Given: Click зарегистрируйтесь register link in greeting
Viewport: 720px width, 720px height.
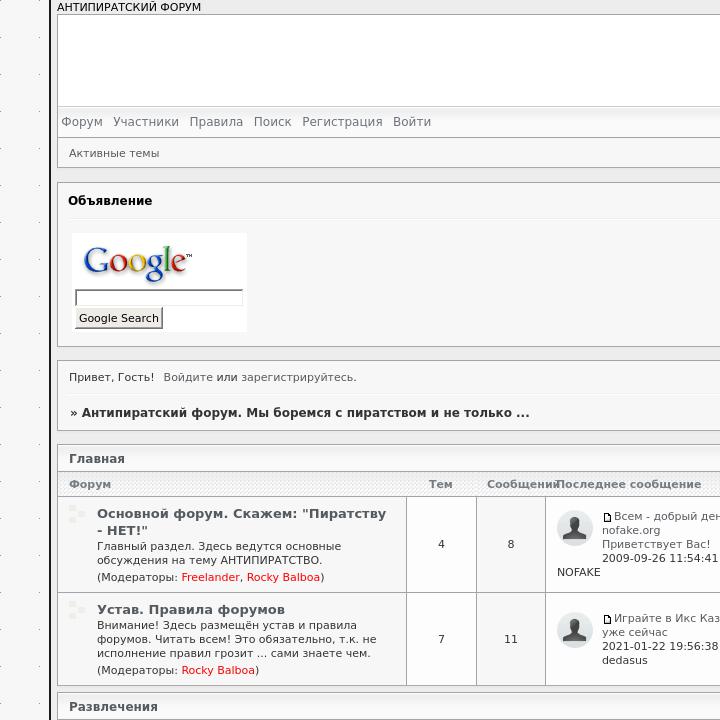Looking at the screenshot, I should coord(298,377).
